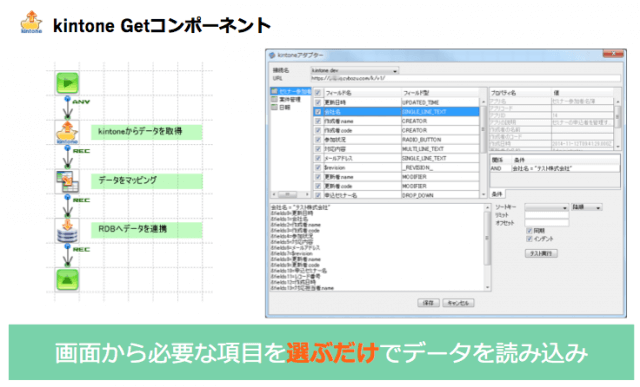Close the kintoneアダプター dialog
This screenshot has height=387, width=640.
click(x=613, y=53)
